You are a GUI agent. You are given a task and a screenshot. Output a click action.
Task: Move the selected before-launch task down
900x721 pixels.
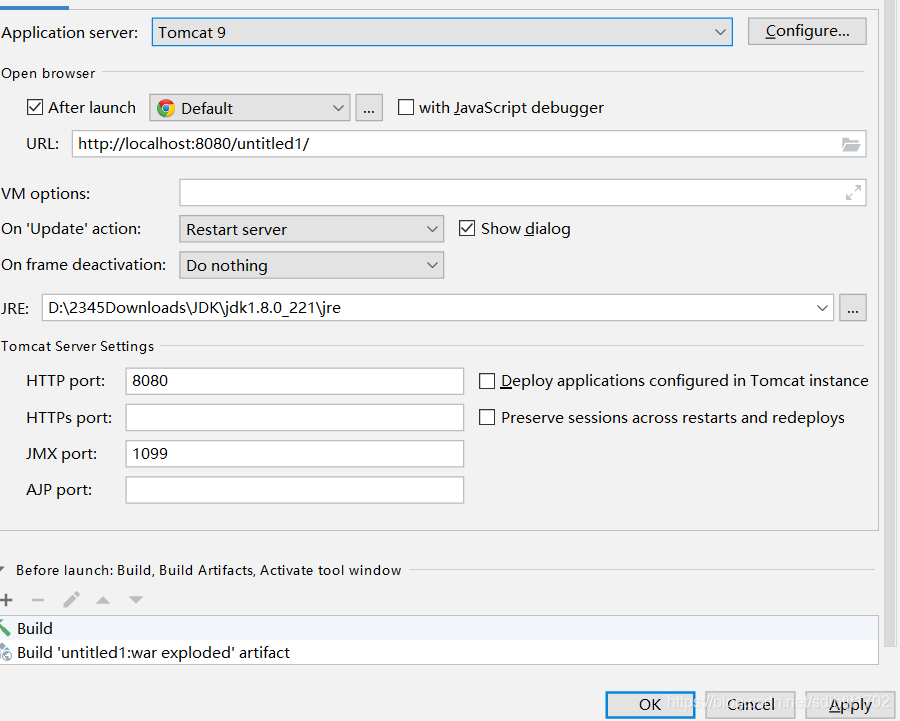[x=136, y=600]
